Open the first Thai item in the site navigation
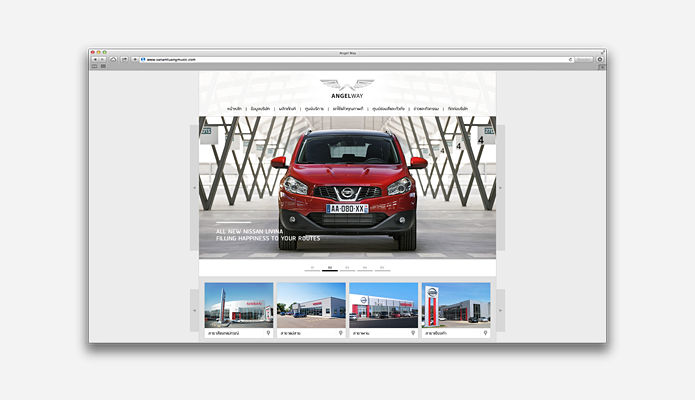The image size is (695, 400). [234, 109]
